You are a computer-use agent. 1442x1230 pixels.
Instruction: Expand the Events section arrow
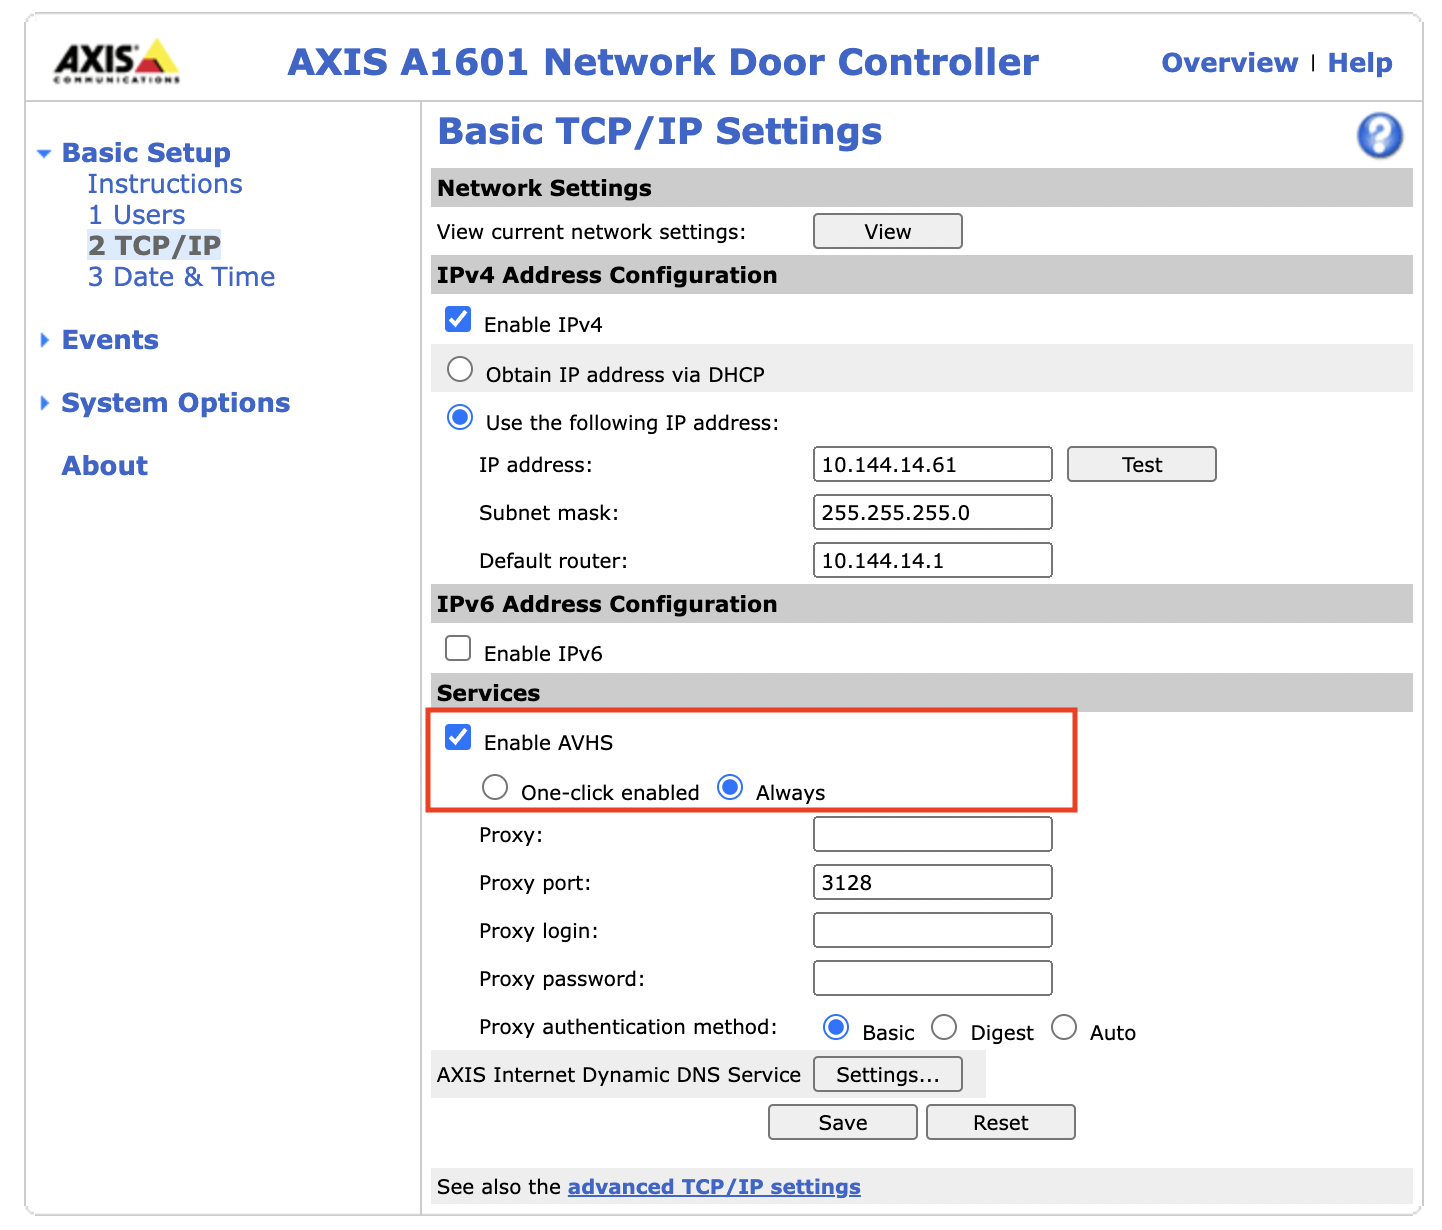coord(44,340)
